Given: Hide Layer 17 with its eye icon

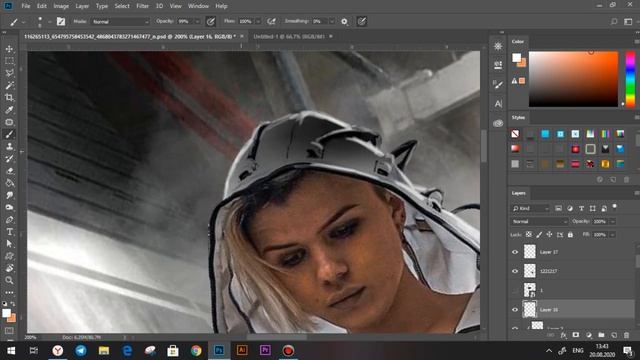Looking at the screenshot, I should [515, 252].
